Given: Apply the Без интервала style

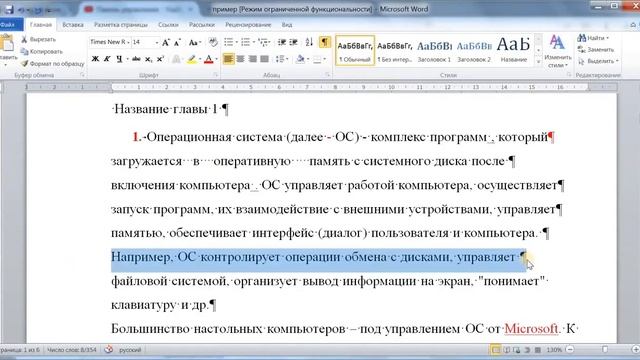Looking at the screenshot, I should coord(394,51).
